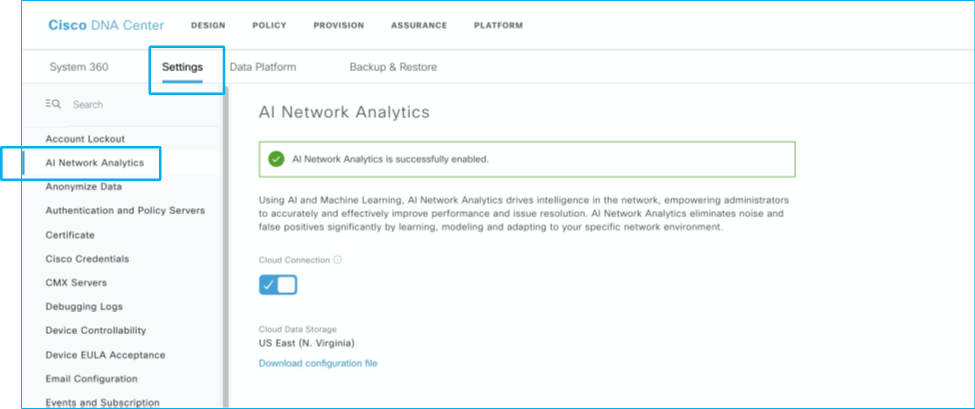Viewport: 975px width, 409px height.
Task: Switch to the System 360 tab
Action: click(79, 67)
